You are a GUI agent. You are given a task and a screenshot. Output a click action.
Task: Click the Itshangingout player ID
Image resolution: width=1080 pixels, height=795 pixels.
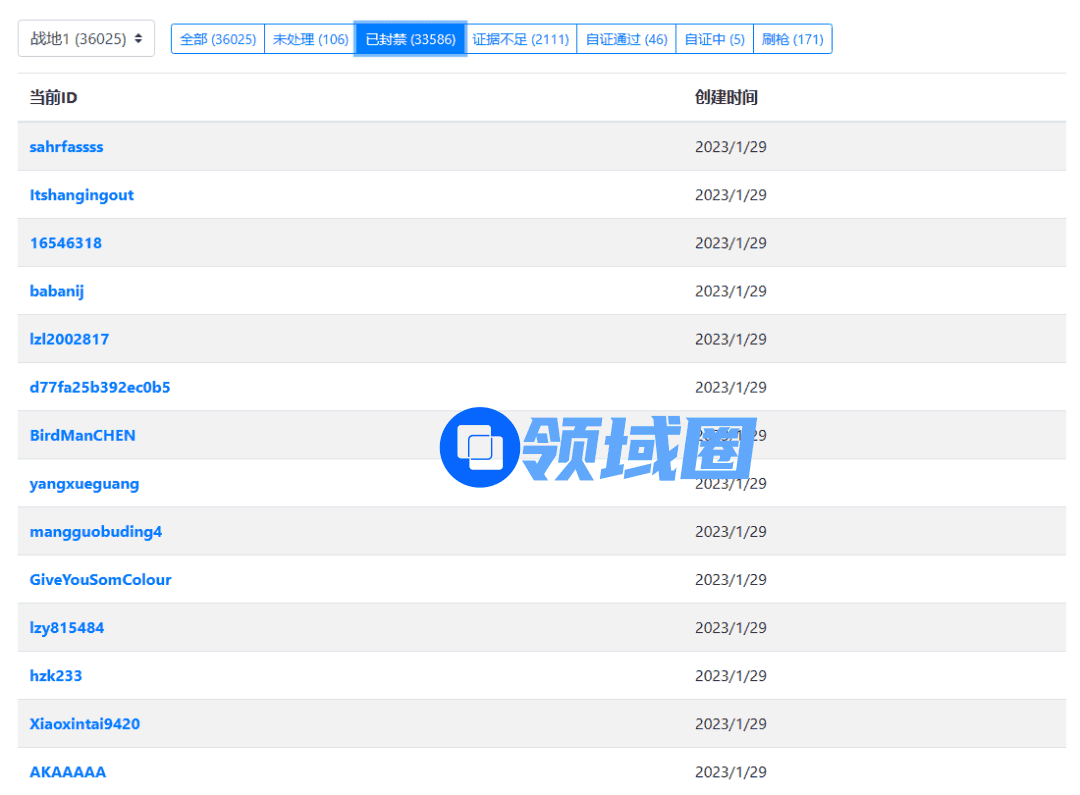[81, 195]
